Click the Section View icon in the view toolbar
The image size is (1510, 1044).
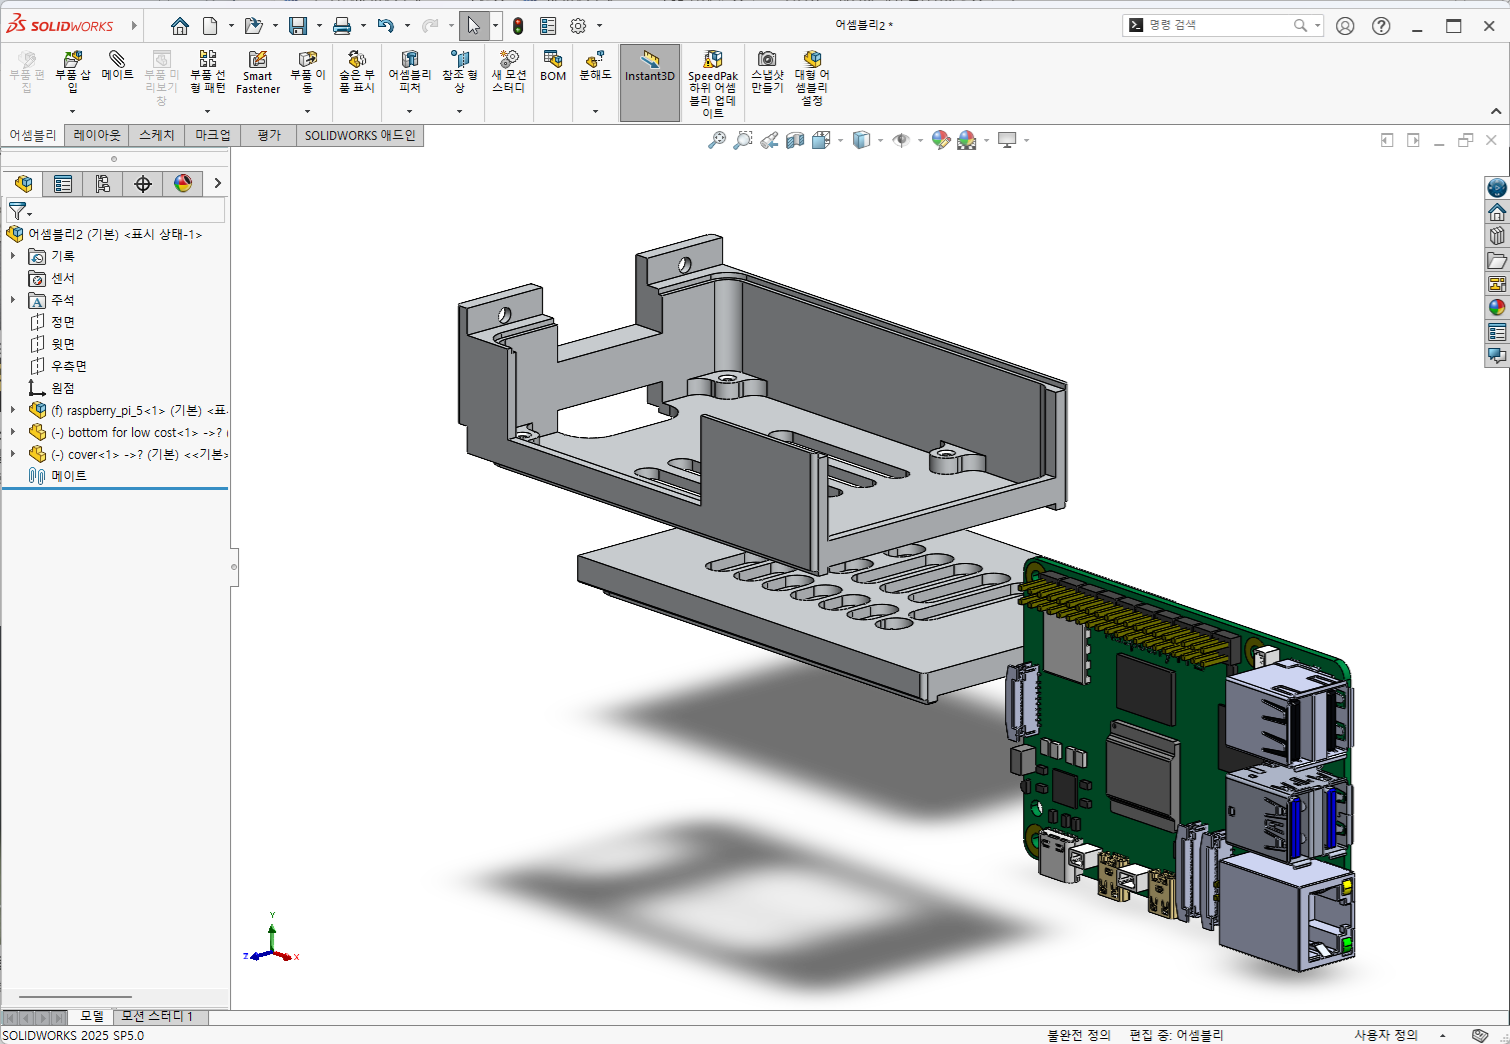point(795,141)
